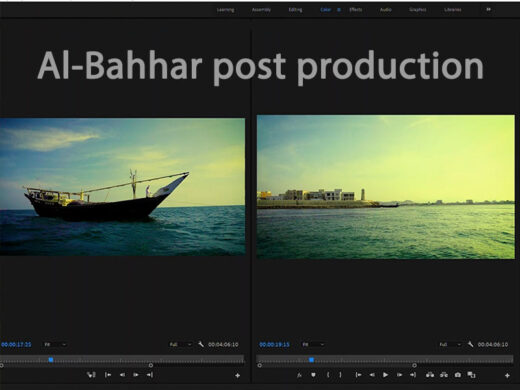Play the right monitor video
The height and width of the screenshot is (390, 520).
(x=385, y=375)
